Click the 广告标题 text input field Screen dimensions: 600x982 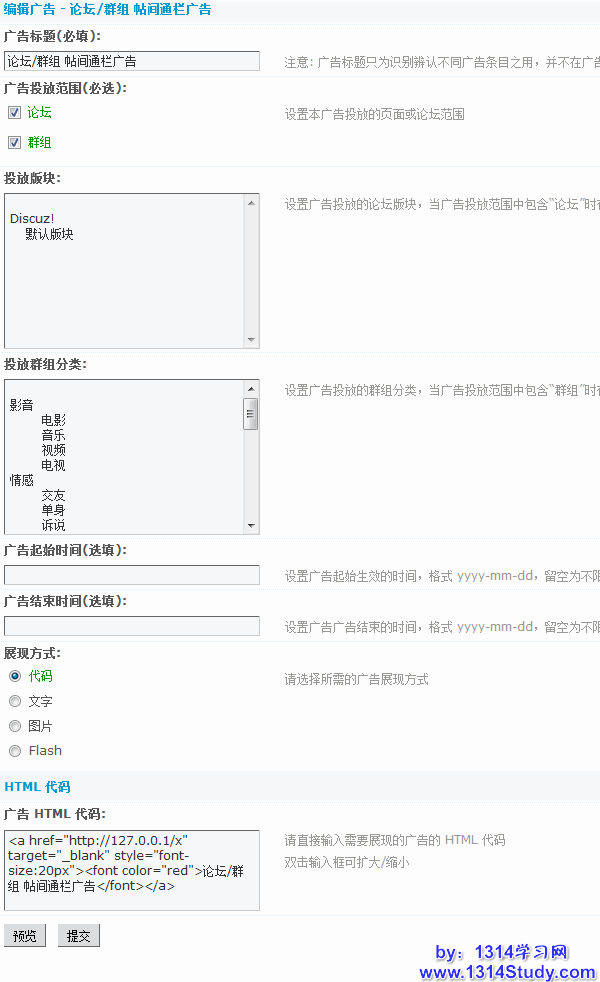pos(131,61)
